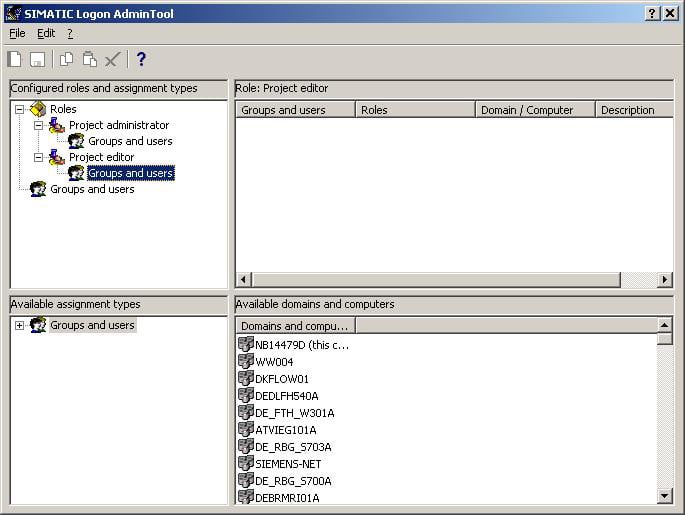Collapse the Project administrator node
This screenshot has width=685, height=515.
pyautogui.click(x=38, y=125)
